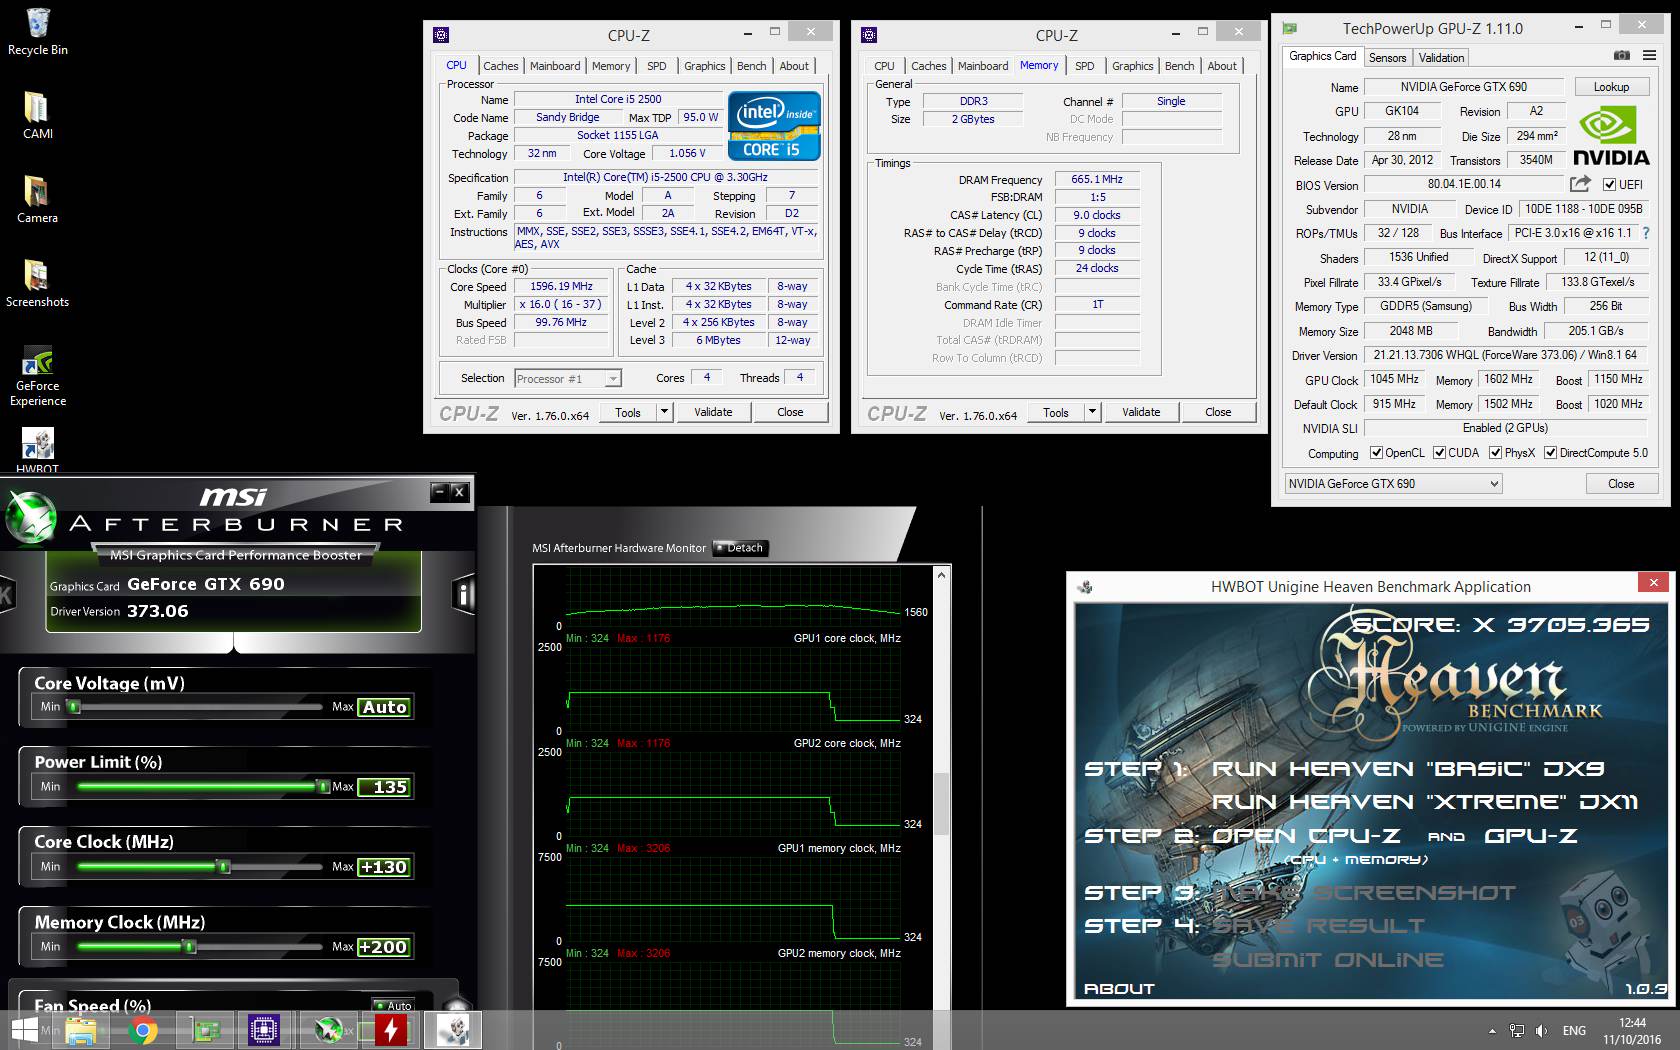Click the Afterburner info 'i' side button

point(463,594)
